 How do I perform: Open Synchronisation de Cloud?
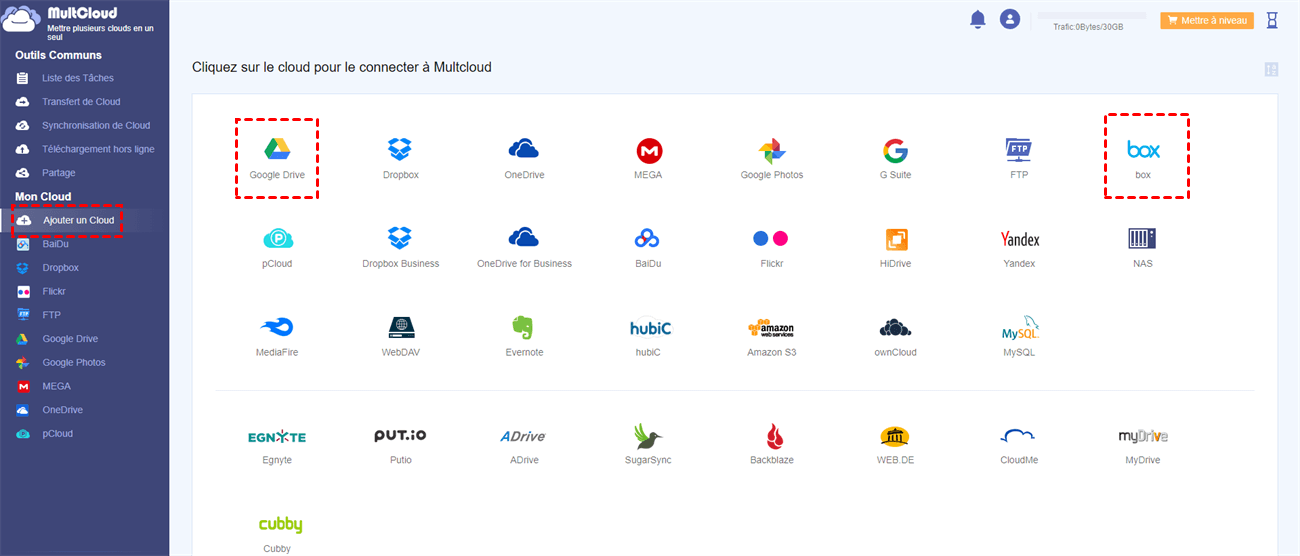click(96, 125)
